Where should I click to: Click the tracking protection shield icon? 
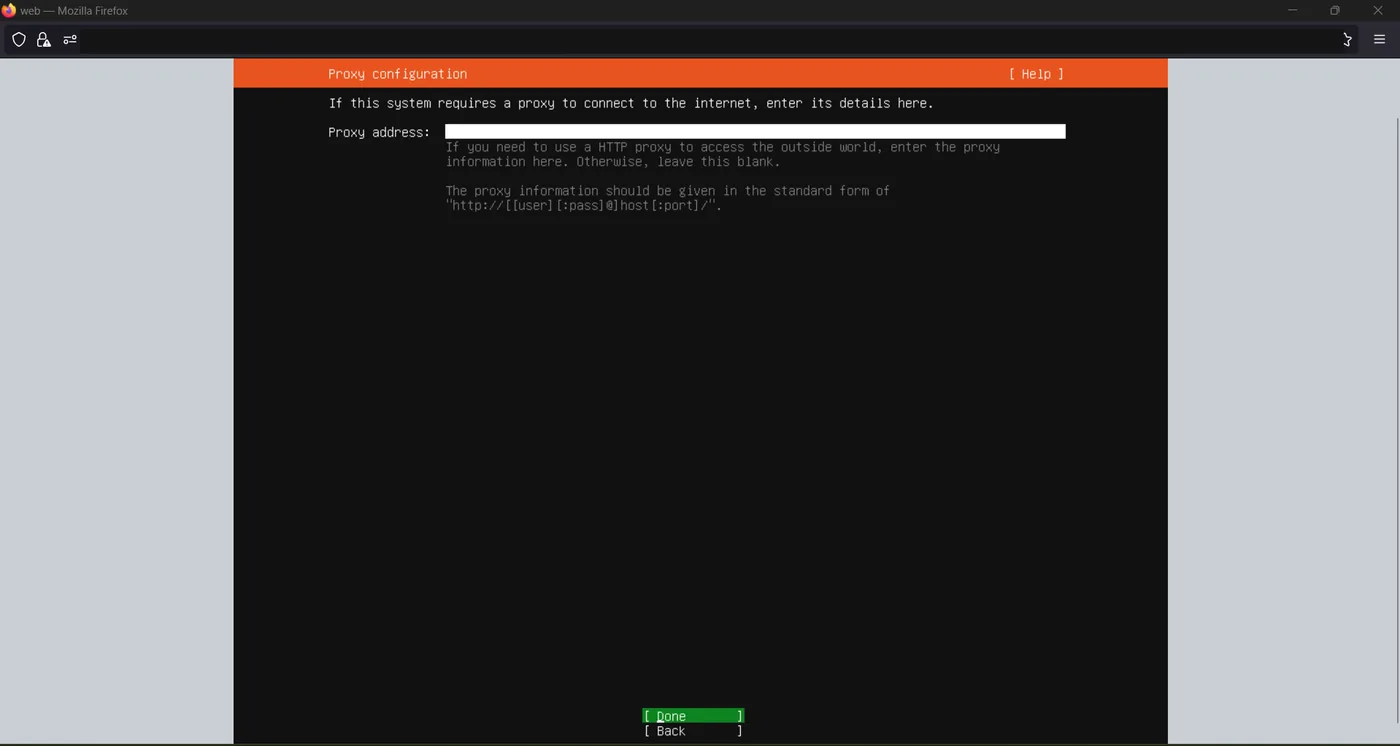pyautogui.click(x=19, y=40)
